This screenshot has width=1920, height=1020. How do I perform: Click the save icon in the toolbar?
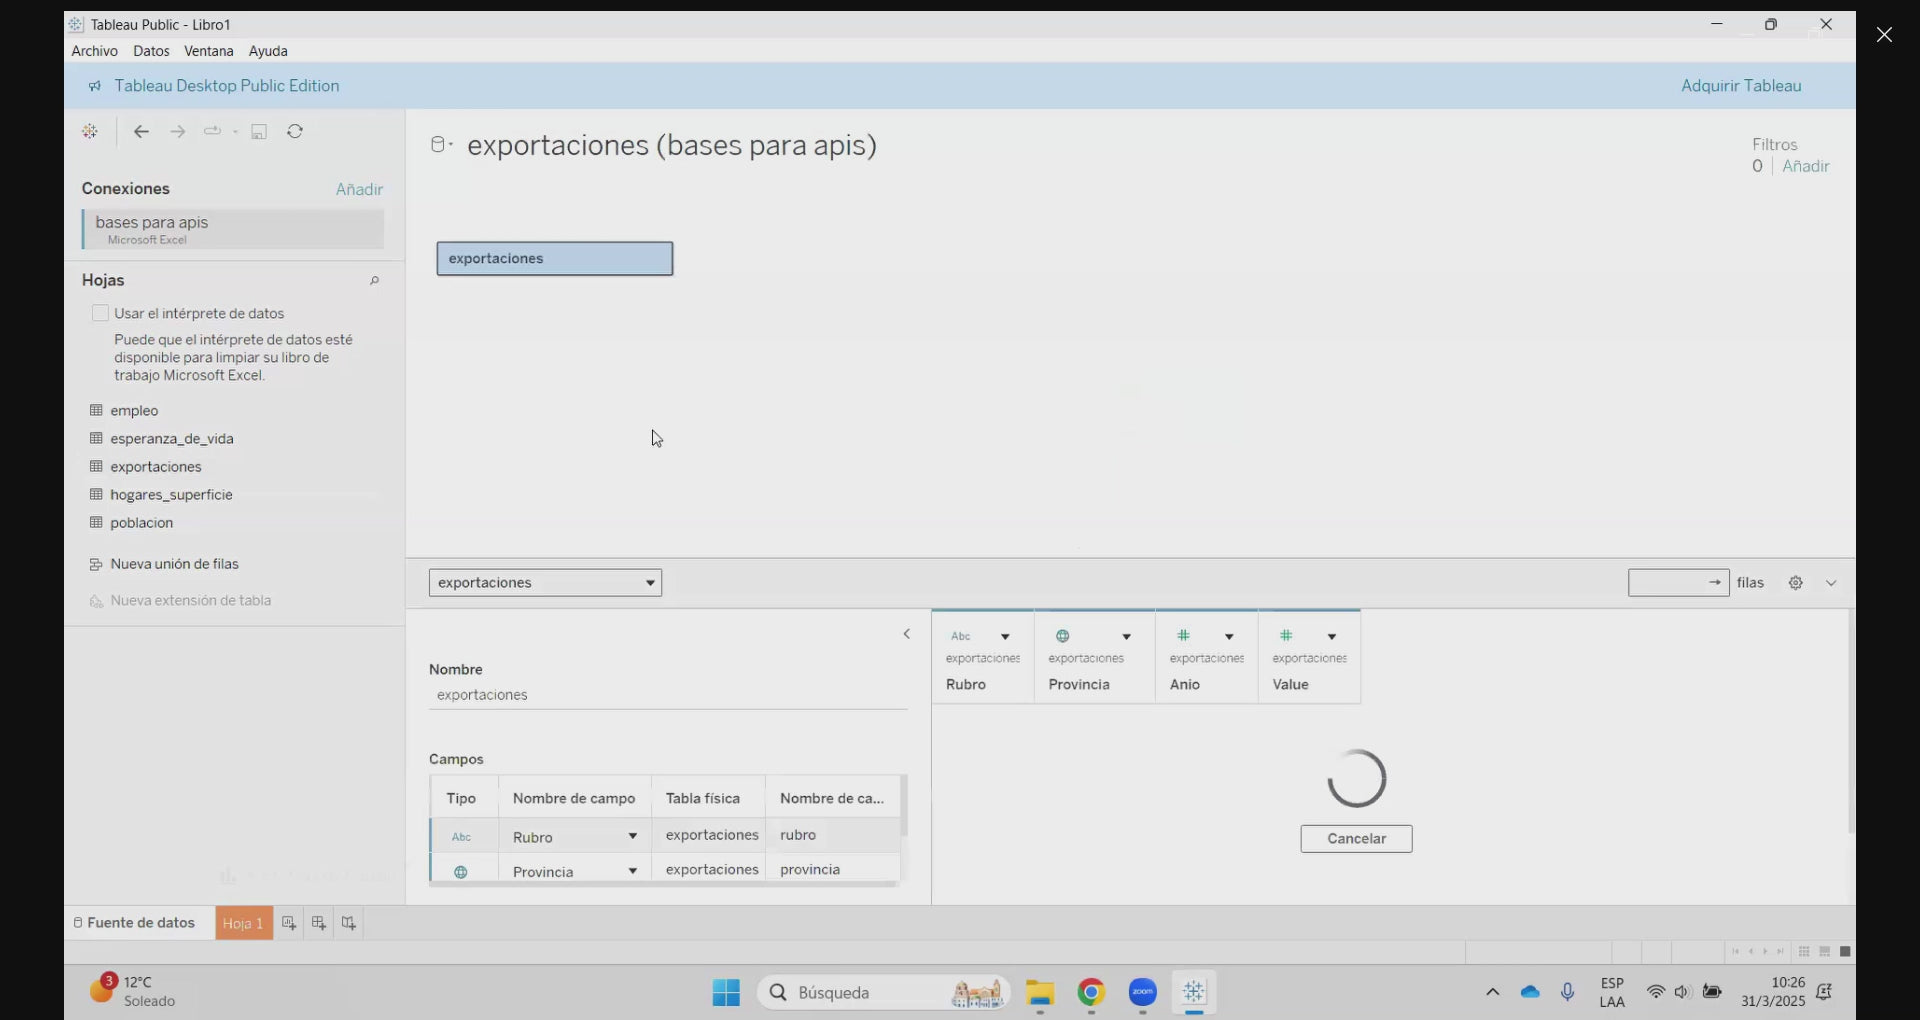pyautogui.click(x=259, y=132)
